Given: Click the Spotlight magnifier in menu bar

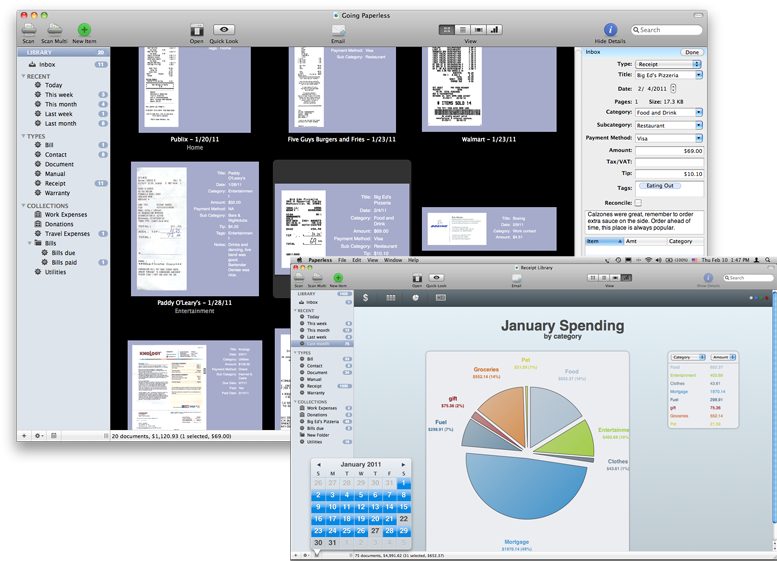Looking at the screenshot, I should click(x=768, y=260).
